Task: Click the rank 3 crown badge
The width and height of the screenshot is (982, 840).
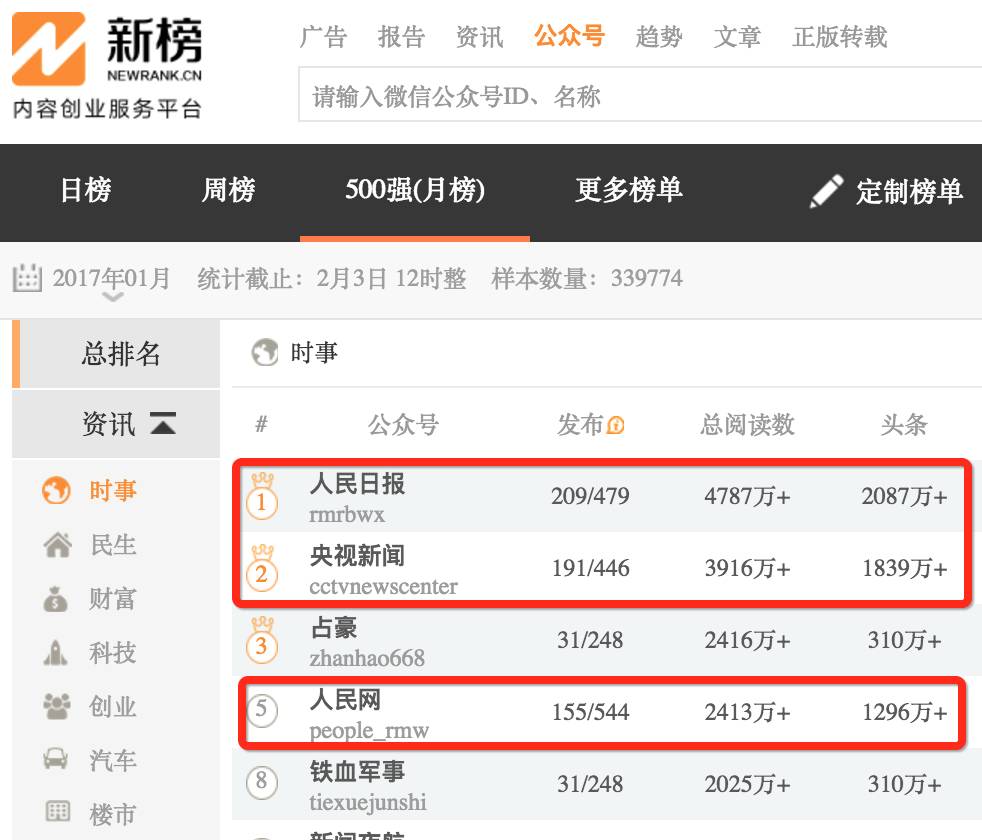Action: (262, 640)
